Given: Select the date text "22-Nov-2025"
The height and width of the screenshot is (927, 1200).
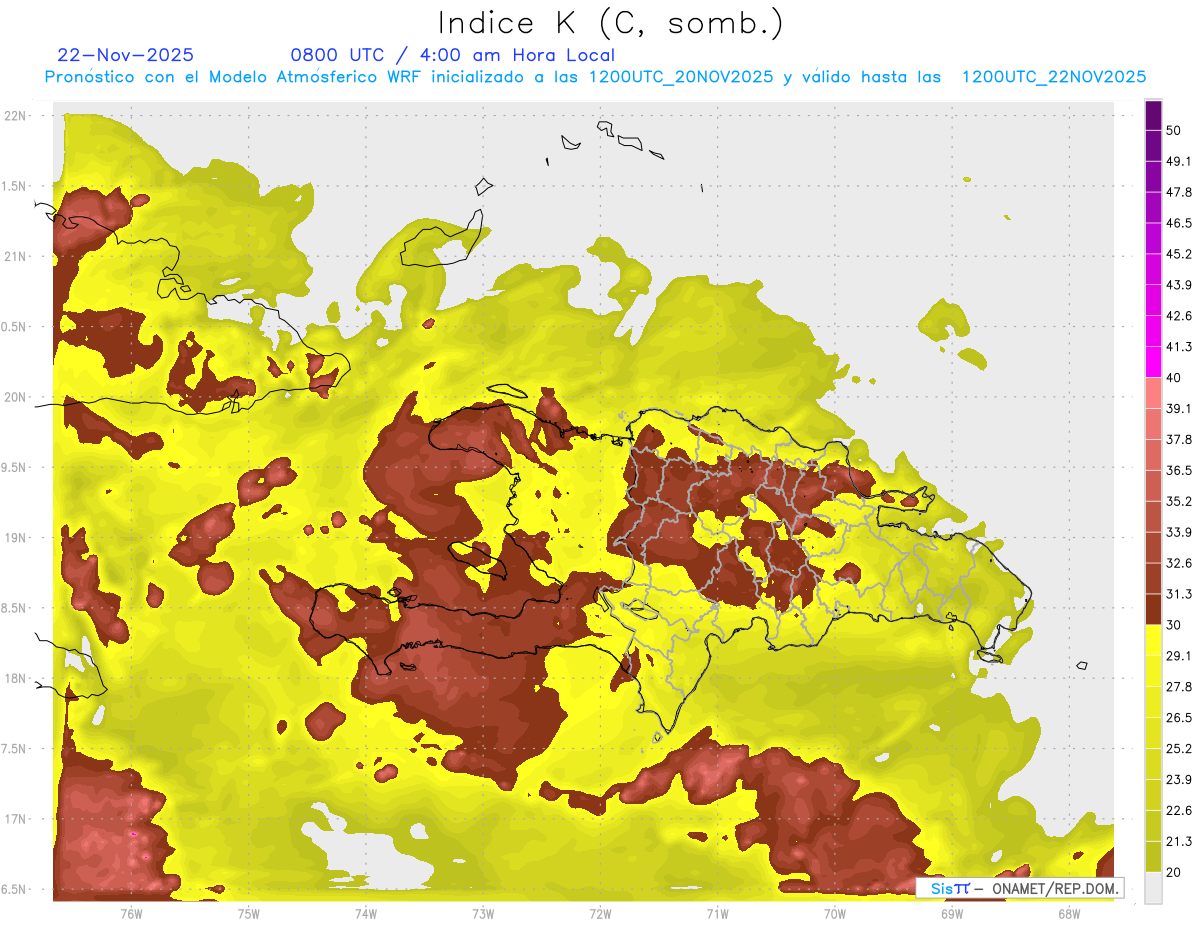Looking at the screenshot, I should (125, 55).
